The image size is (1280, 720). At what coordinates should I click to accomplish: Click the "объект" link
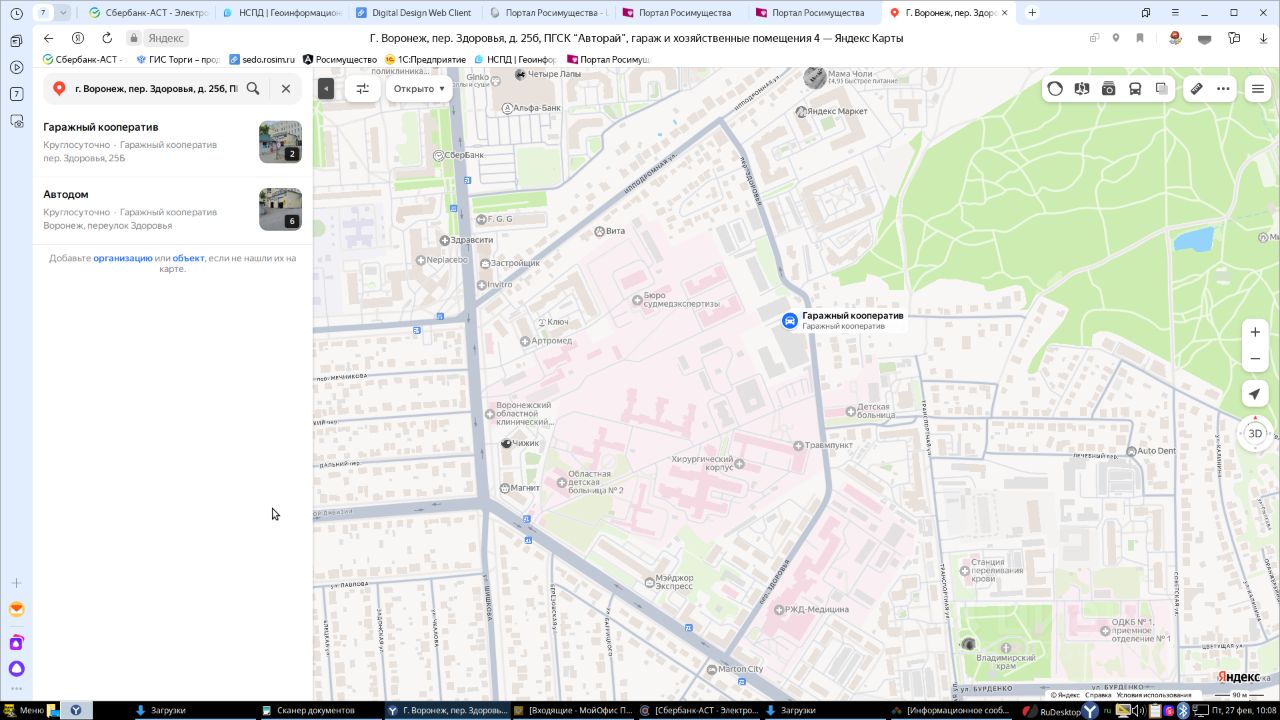point(188,258)
